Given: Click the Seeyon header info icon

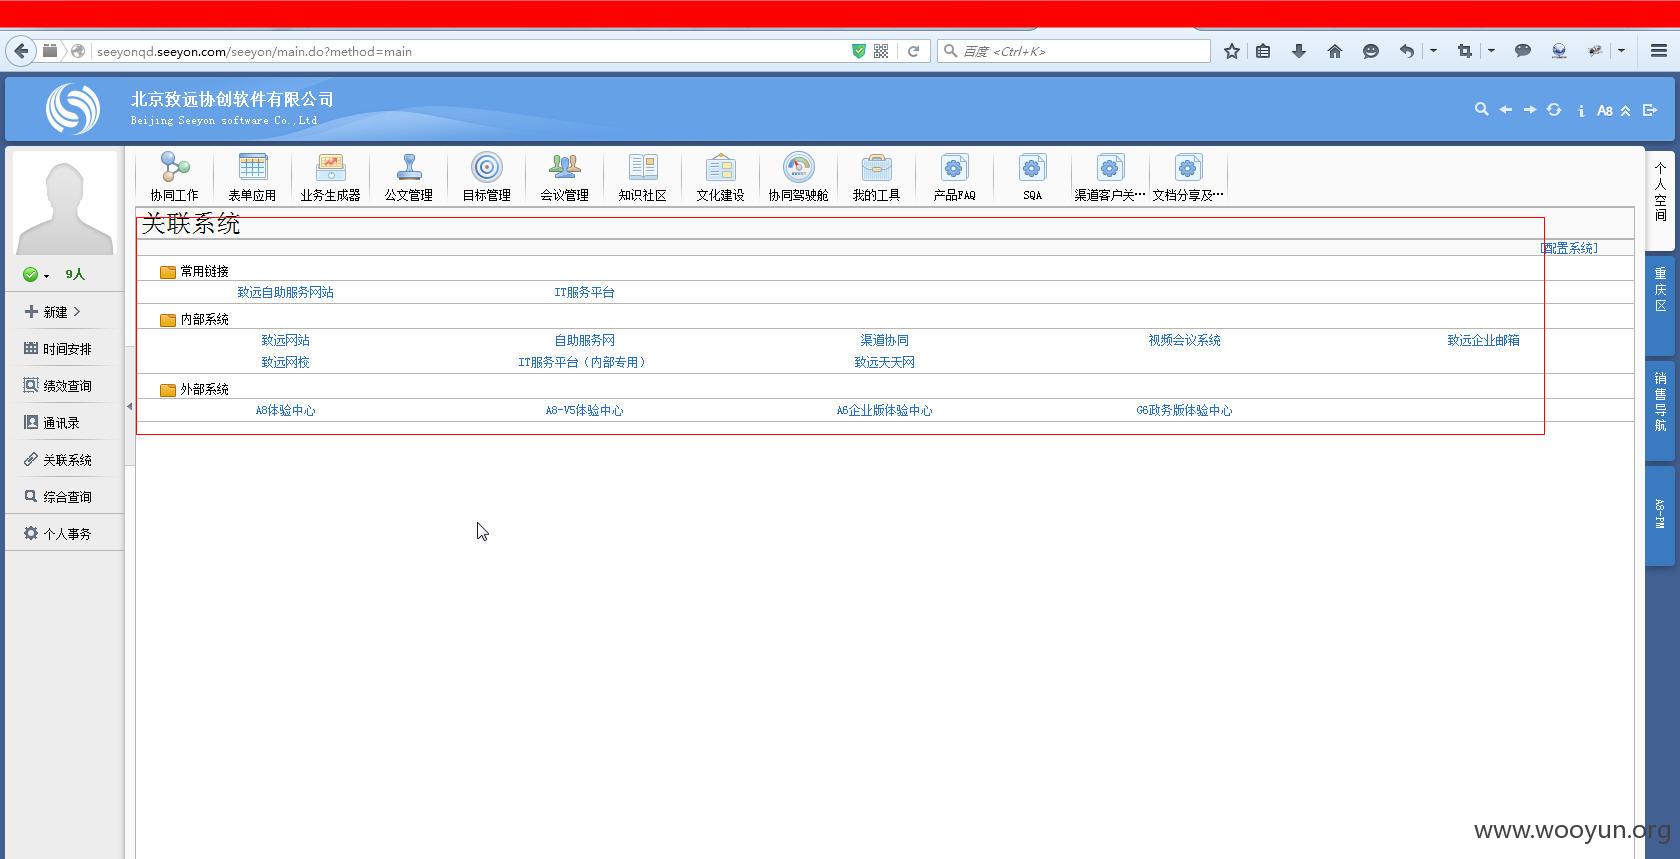Looking at the screenshot, I should [1580, 111].
